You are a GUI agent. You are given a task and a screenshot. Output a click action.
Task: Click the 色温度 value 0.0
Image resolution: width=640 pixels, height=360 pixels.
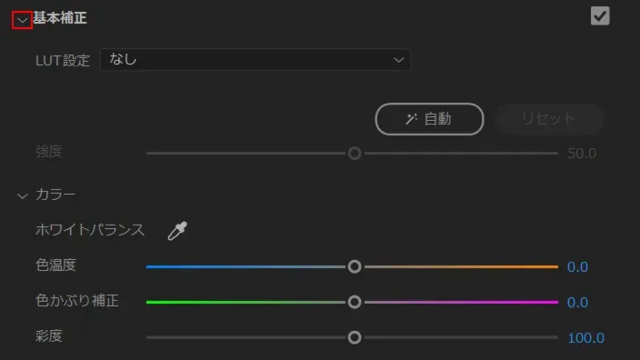[578, 267]
